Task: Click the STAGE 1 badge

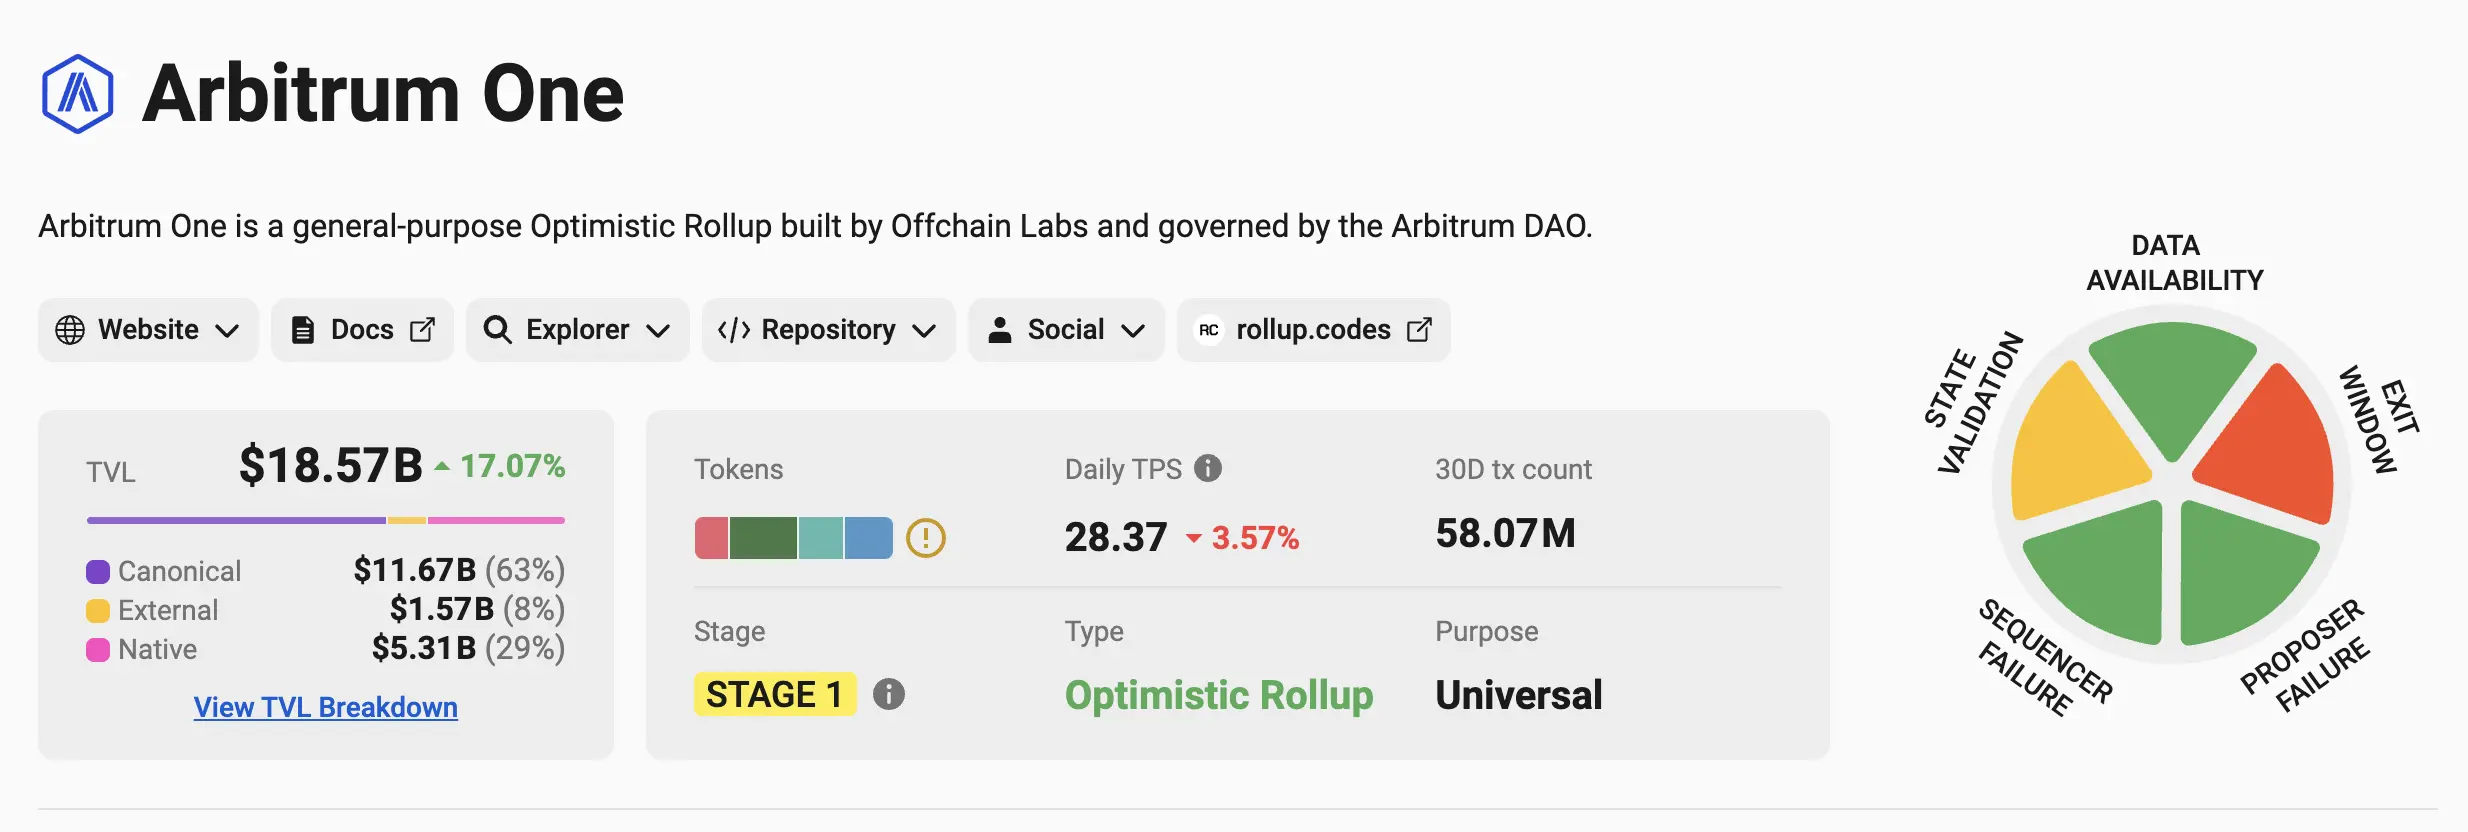Action: [x=775, y=694]
